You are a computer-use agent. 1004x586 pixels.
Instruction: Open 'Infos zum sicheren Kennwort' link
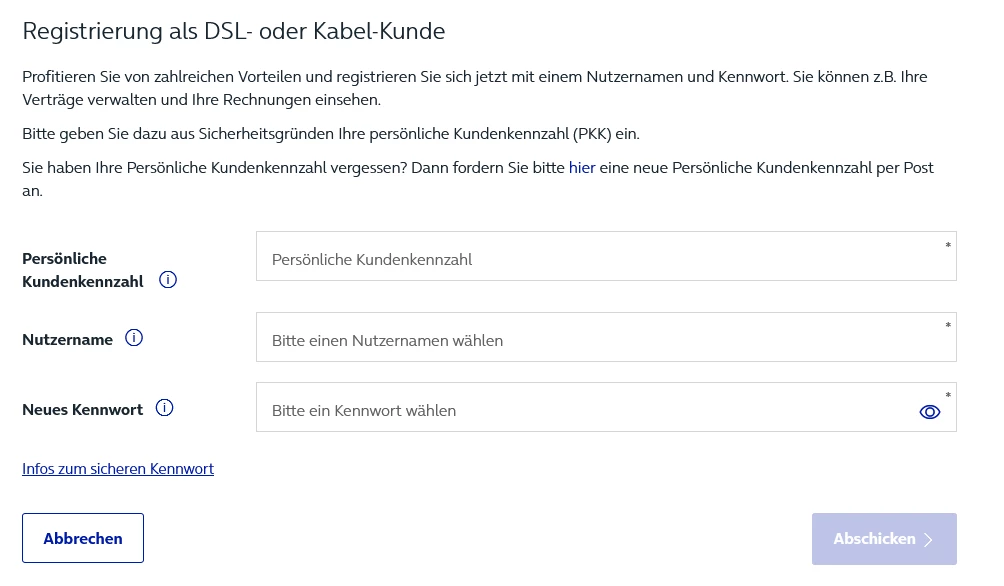[118, 468]
